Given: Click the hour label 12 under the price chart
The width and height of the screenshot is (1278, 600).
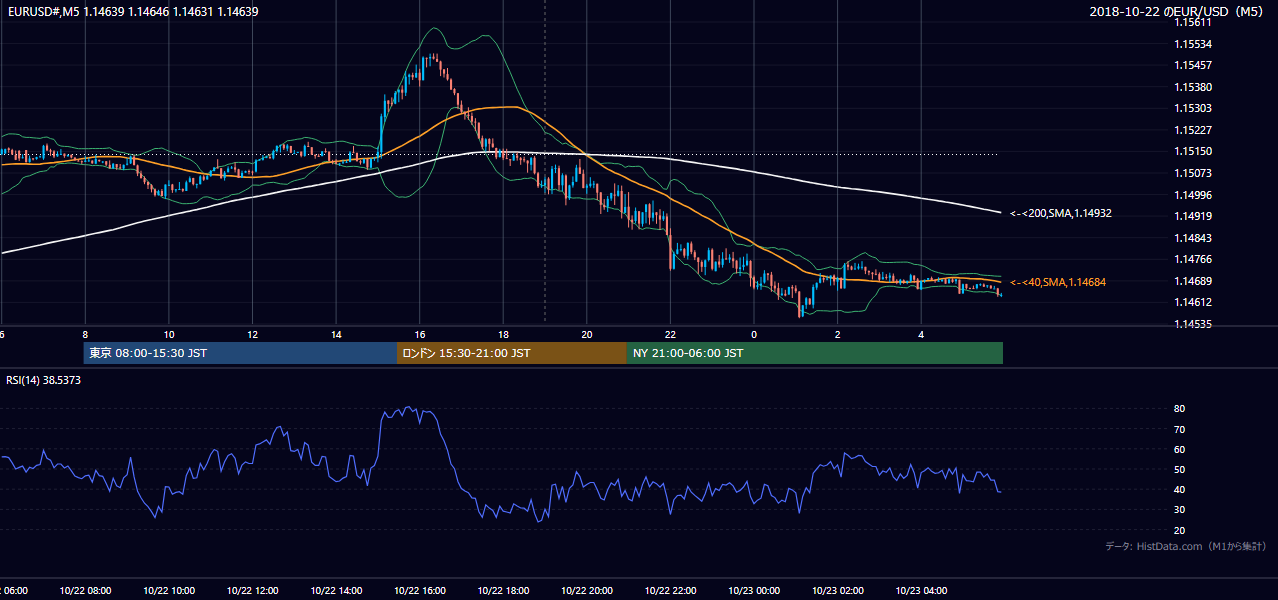Looking at the screenshot, I should coord(253,334).
